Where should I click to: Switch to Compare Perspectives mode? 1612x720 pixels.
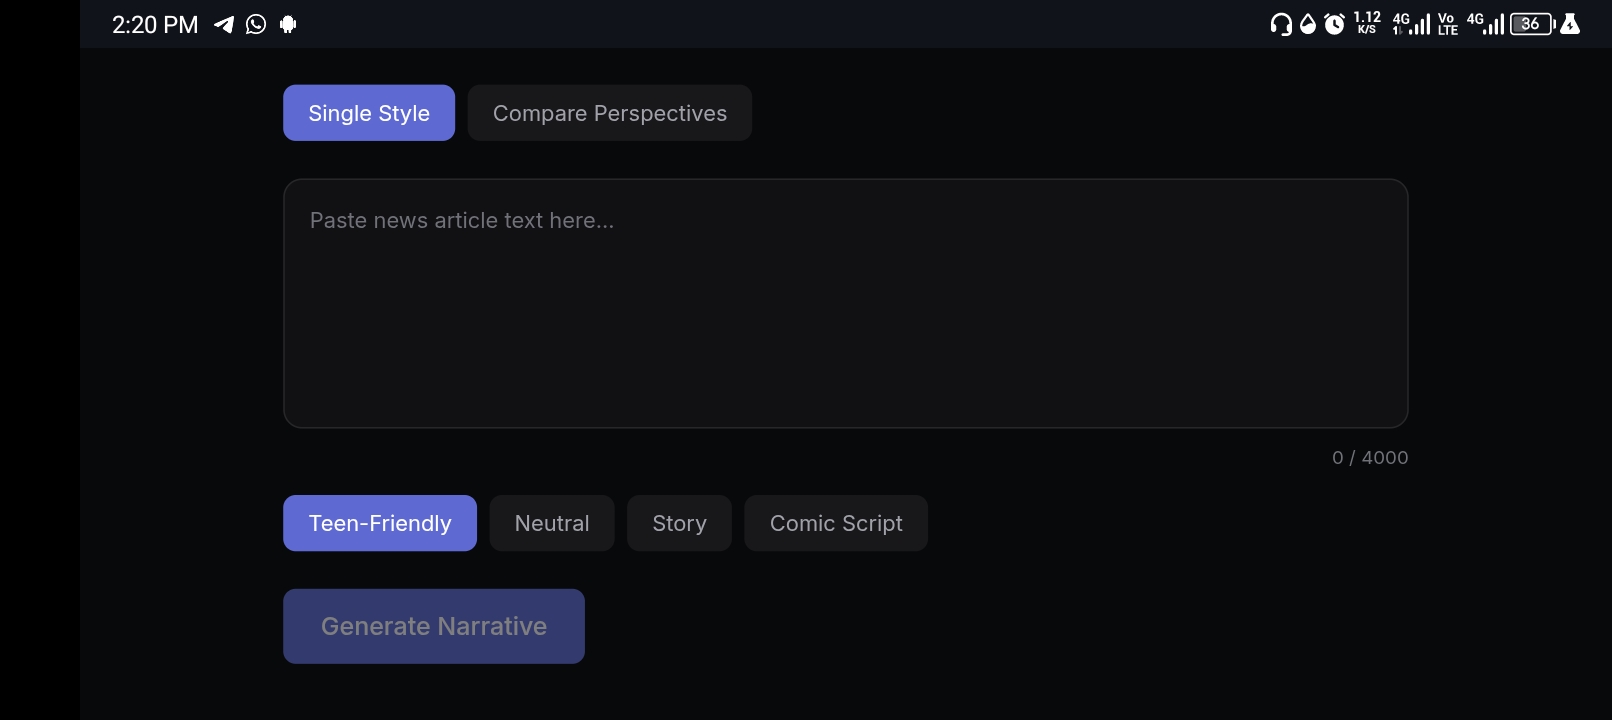coord(610,113)
